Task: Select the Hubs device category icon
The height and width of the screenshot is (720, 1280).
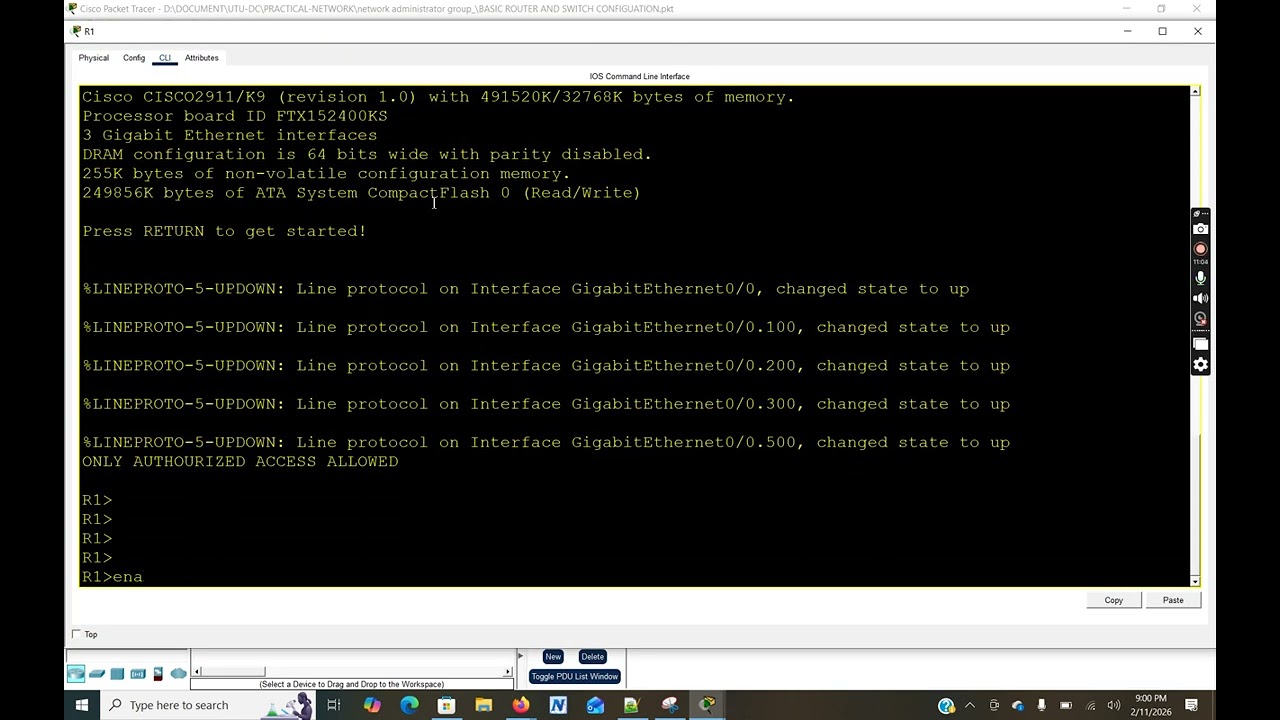Action: pyautogui.click(x=117, y=674)
